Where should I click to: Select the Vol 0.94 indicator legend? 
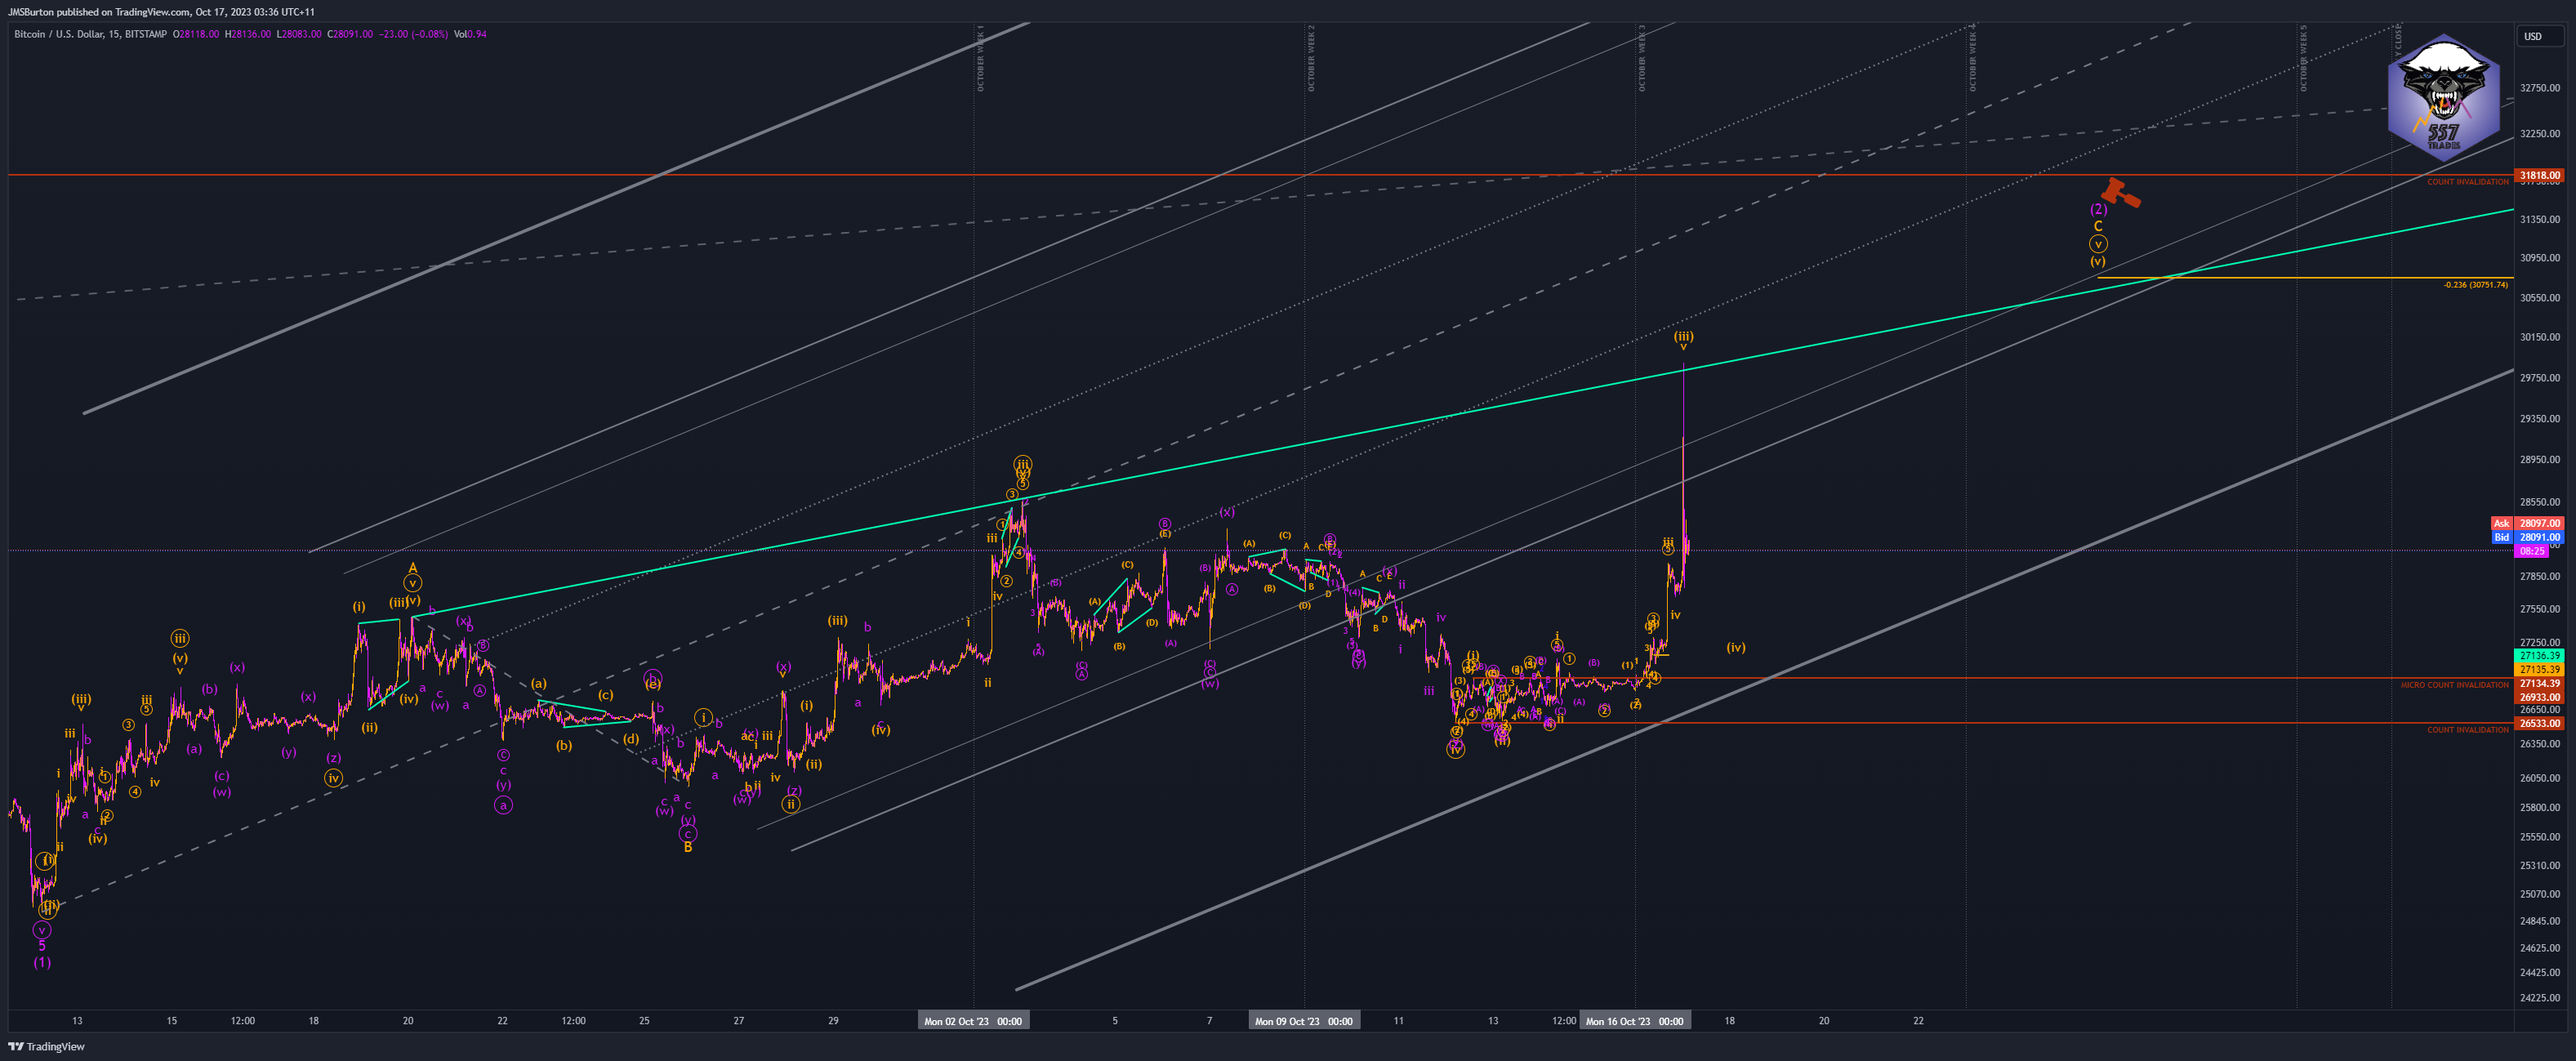pyautogui.click(x=469, y=34)
